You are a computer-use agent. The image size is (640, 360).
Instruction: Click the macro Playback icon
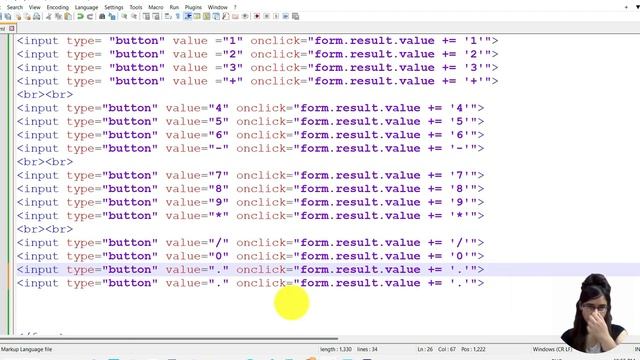(x=276, y=16)
